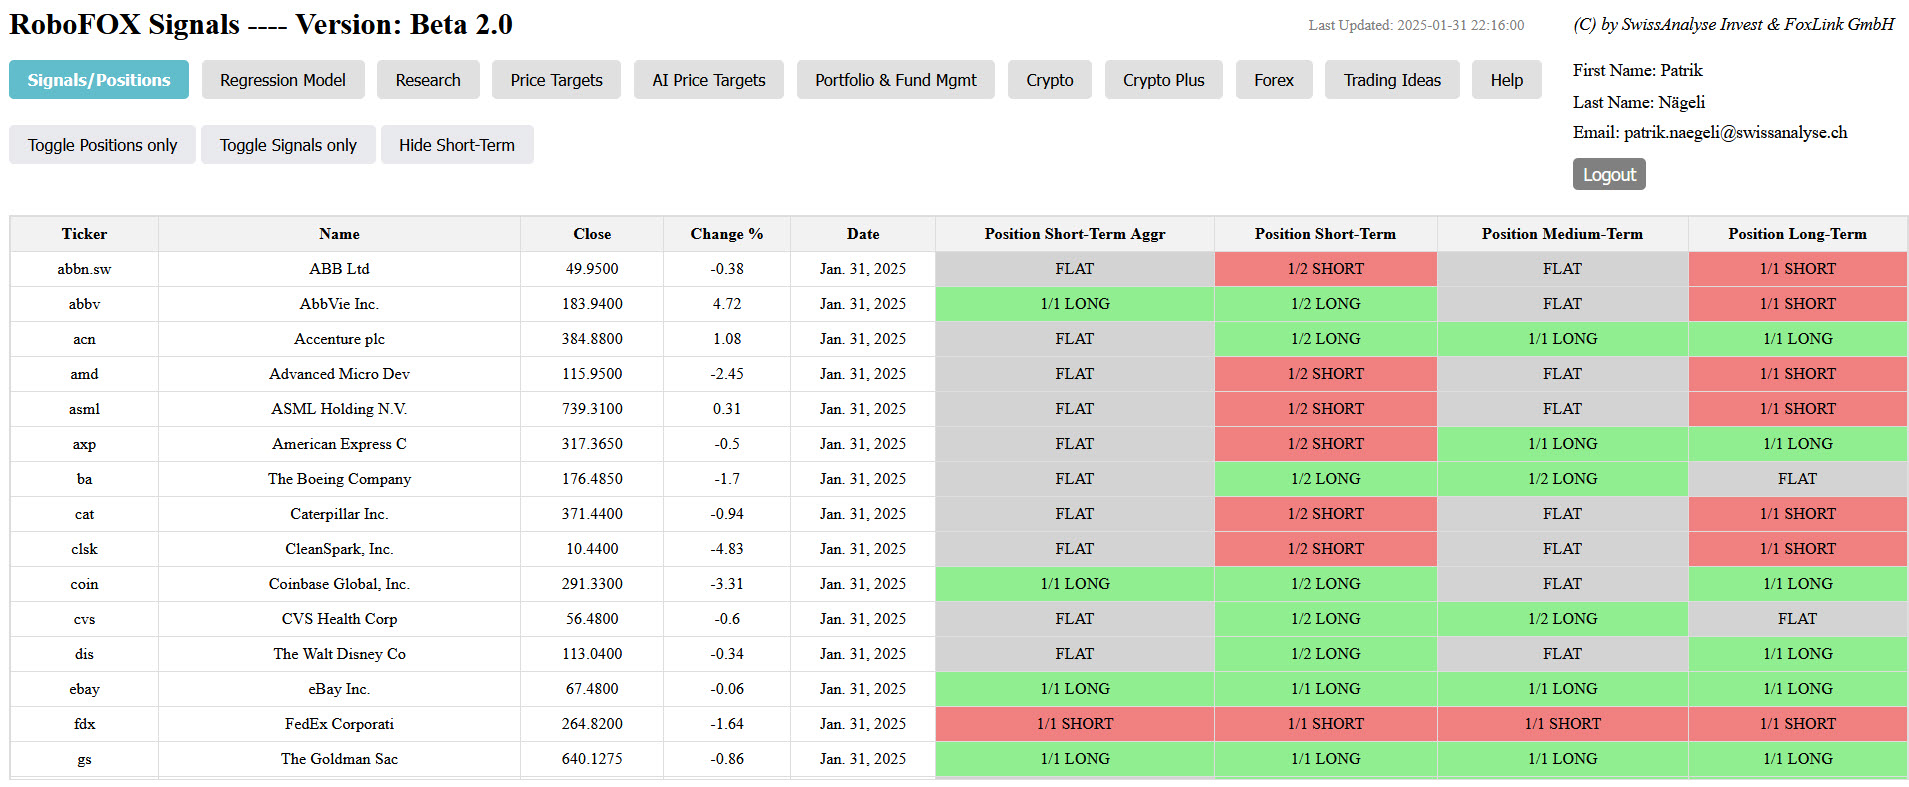Click the Help tab

point(1507,80)
